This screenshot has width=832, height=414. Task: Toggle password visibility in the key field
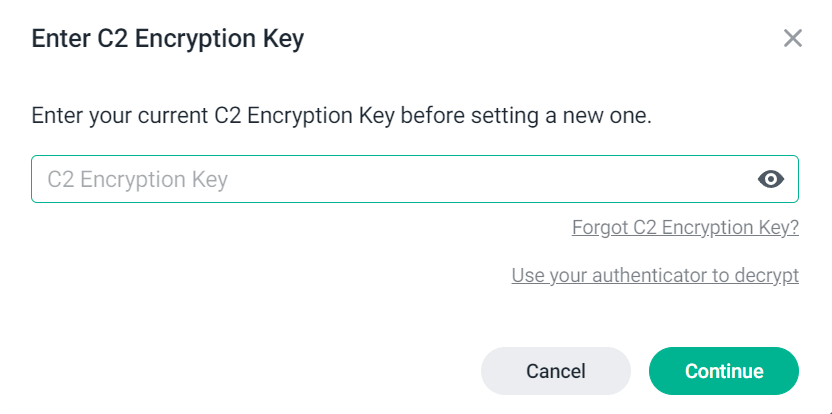770,179
